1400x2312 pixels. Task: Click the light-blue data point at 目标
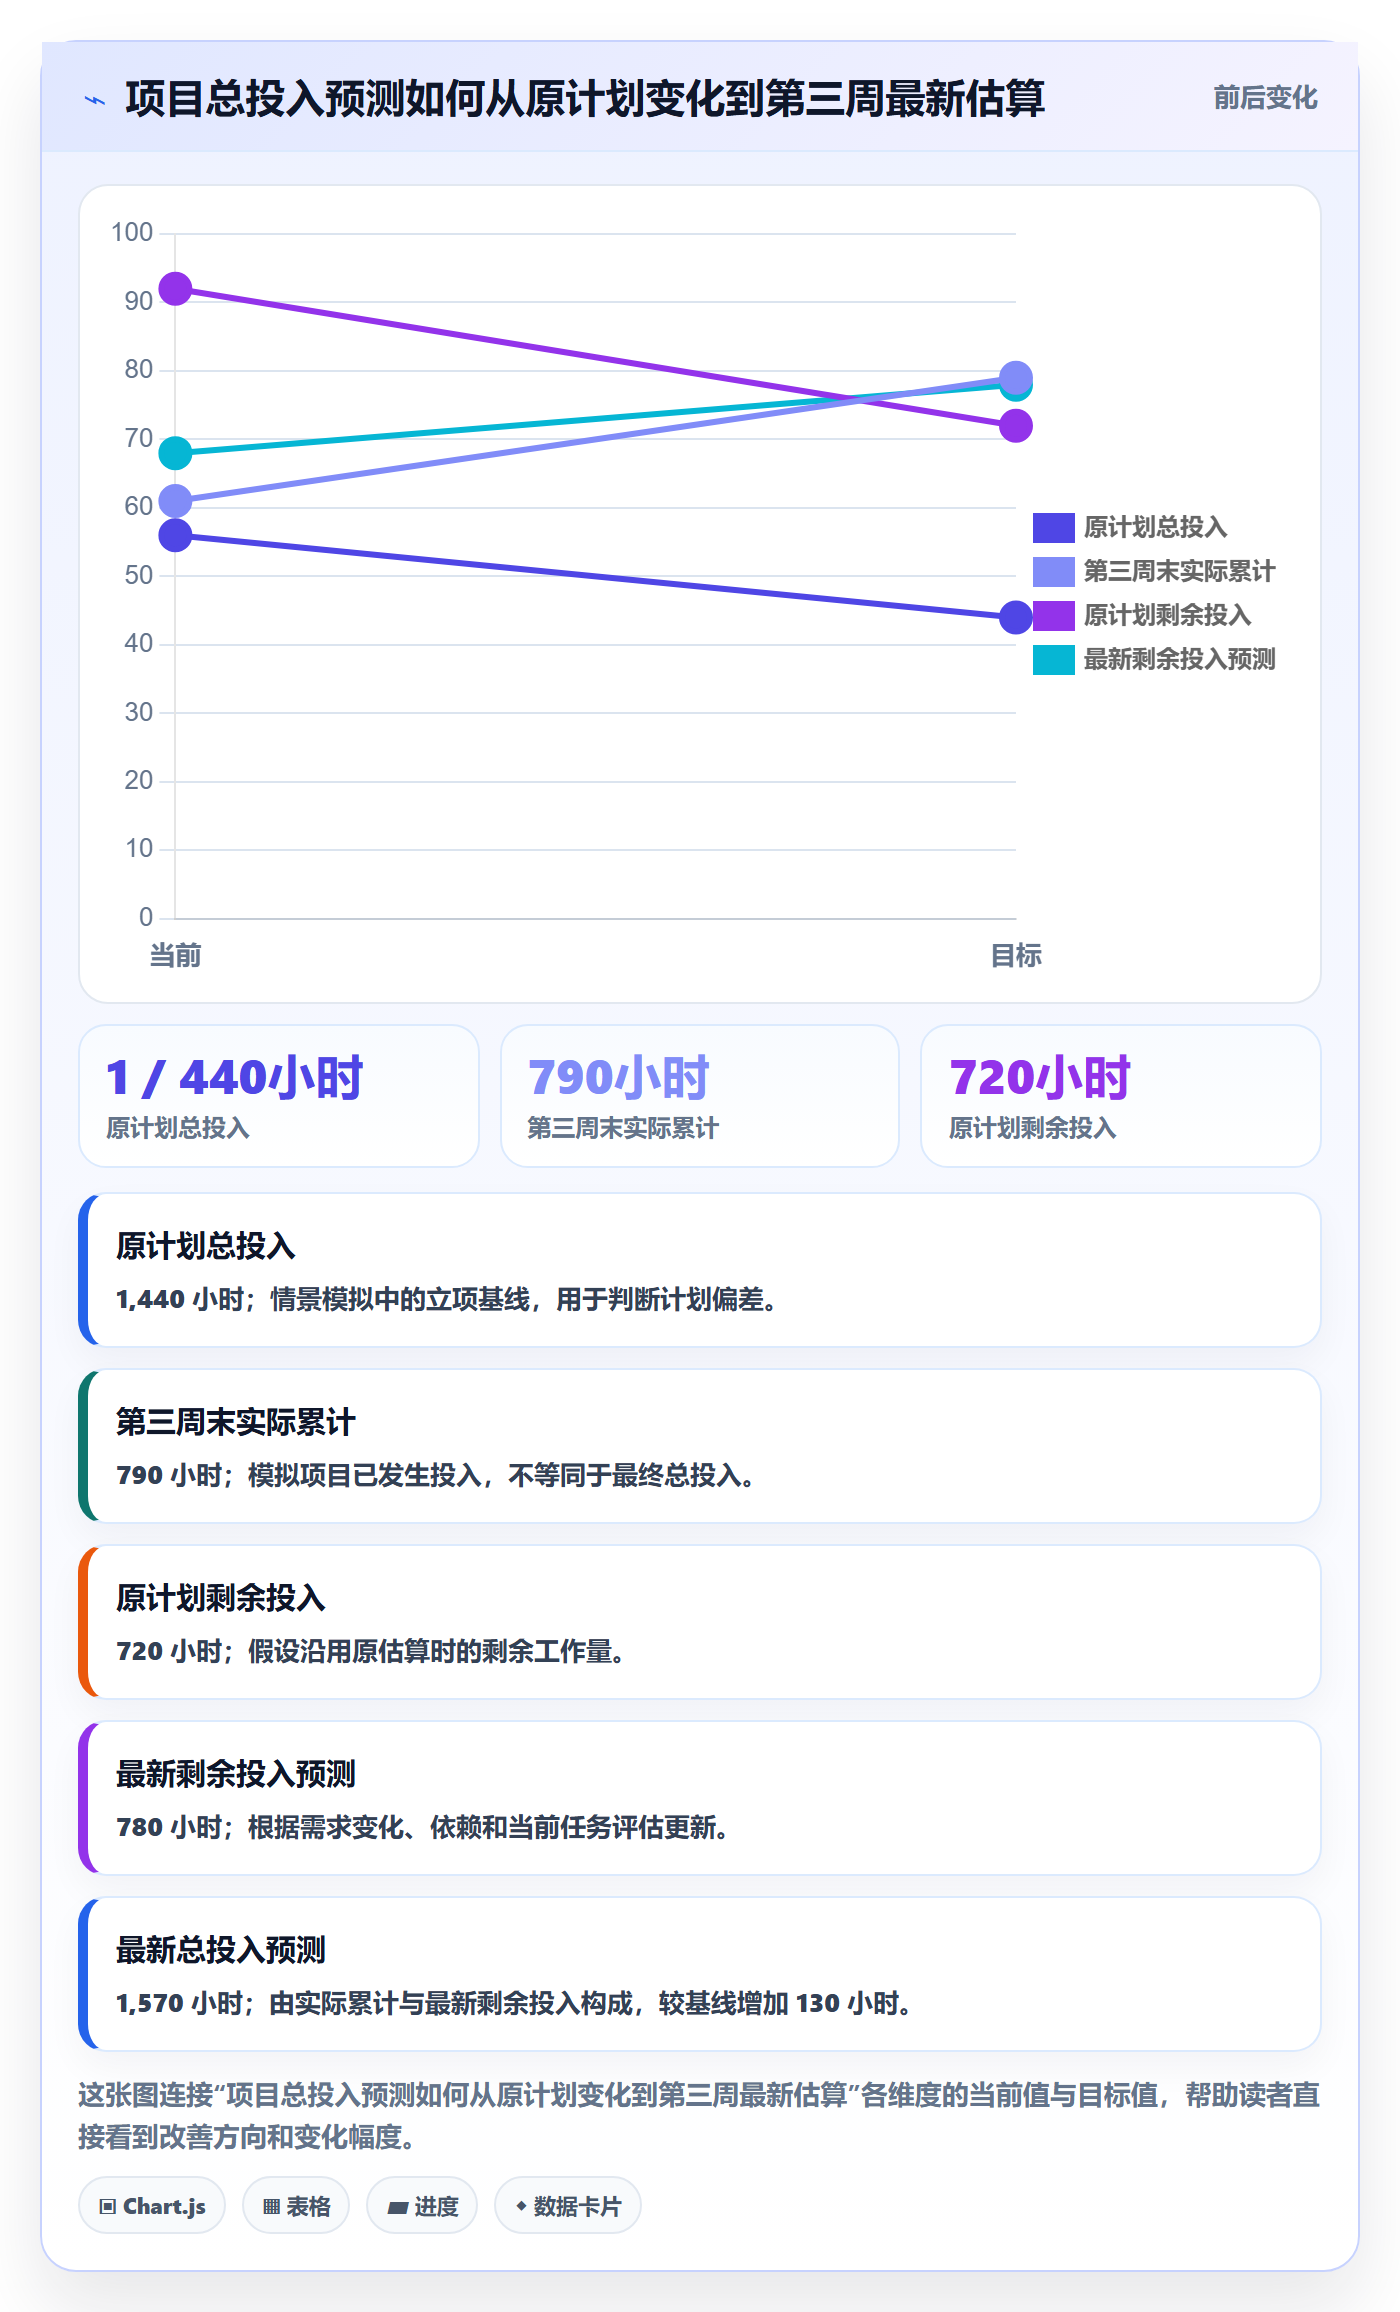click(1016, 376)
